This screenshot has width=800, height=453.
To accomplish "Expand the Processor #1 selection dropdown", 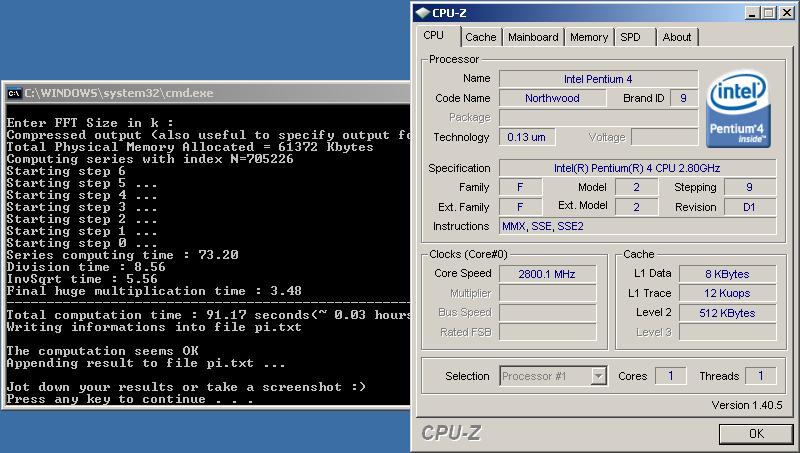I will (x=598, y=376).
